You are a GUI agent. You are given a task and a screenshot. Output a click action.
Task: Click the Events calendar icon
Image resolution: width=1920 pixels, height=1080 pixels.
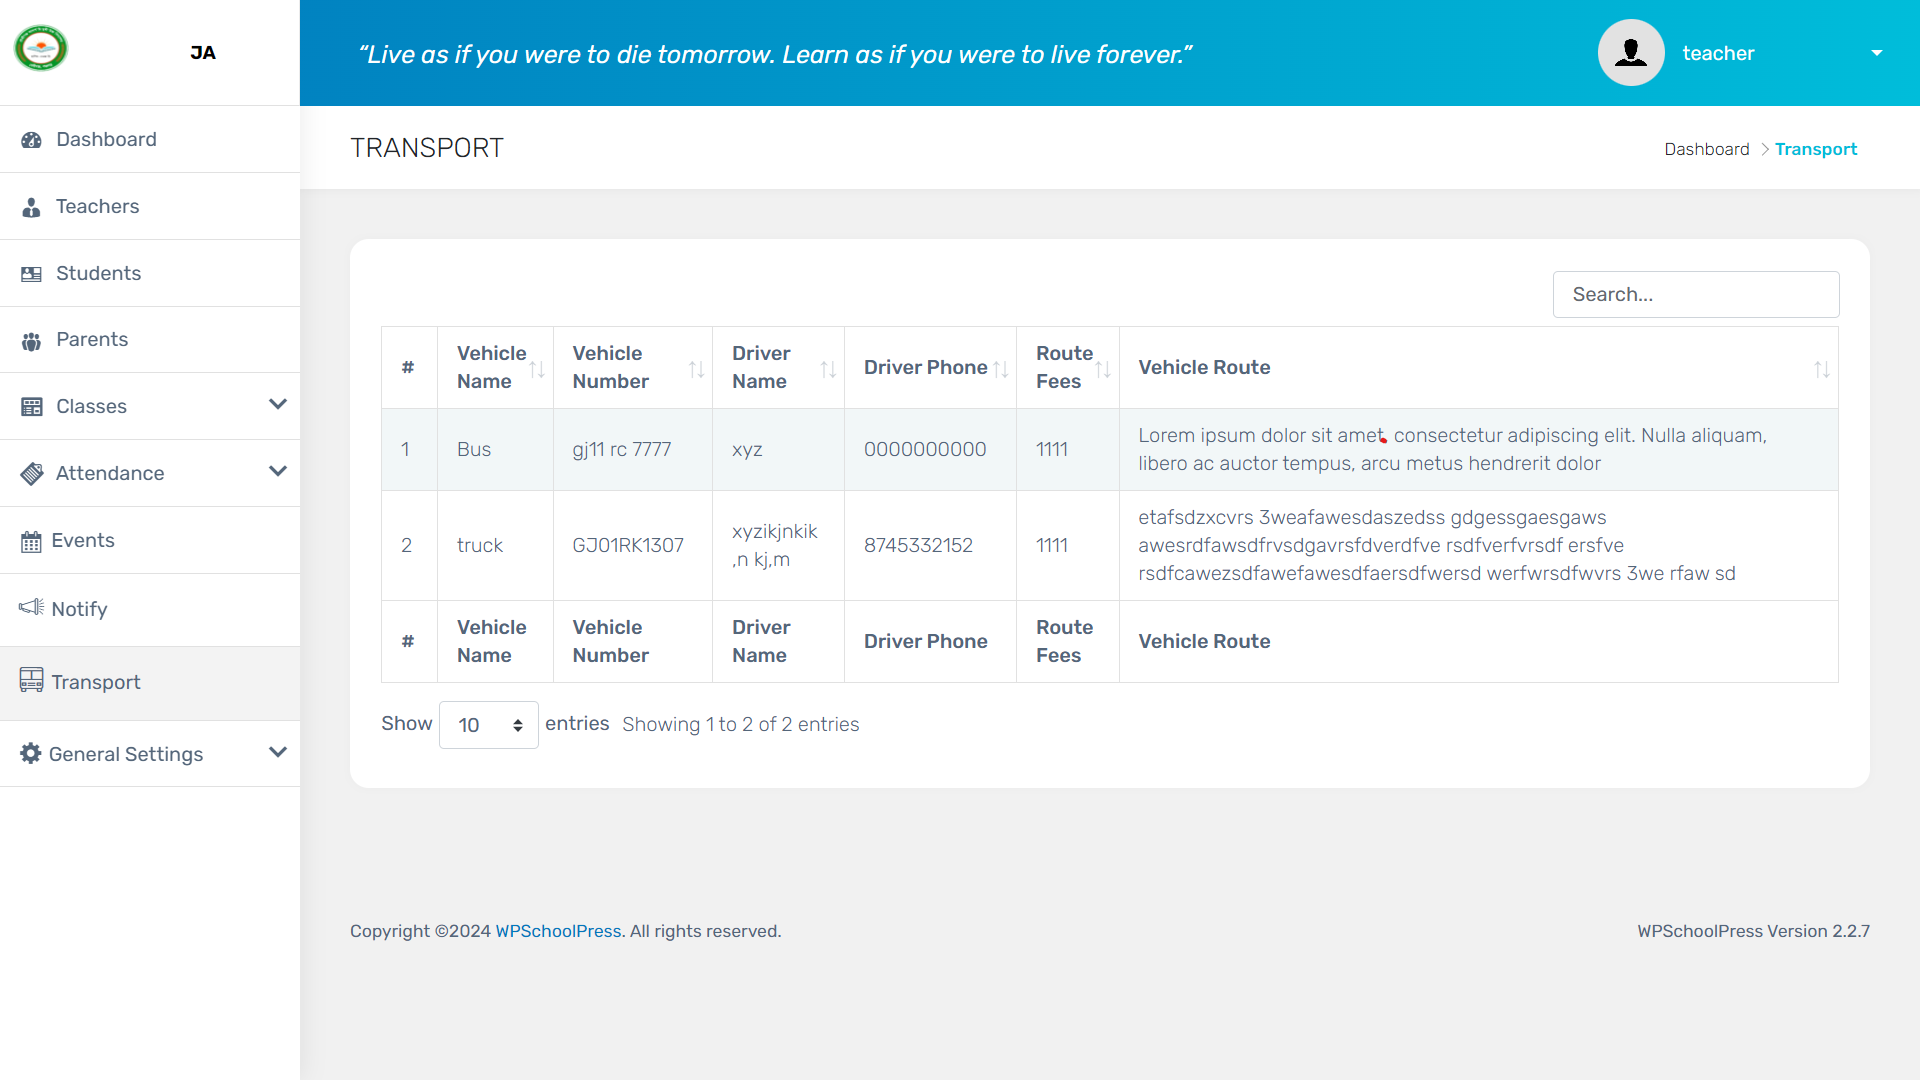(x=31, y=542)
